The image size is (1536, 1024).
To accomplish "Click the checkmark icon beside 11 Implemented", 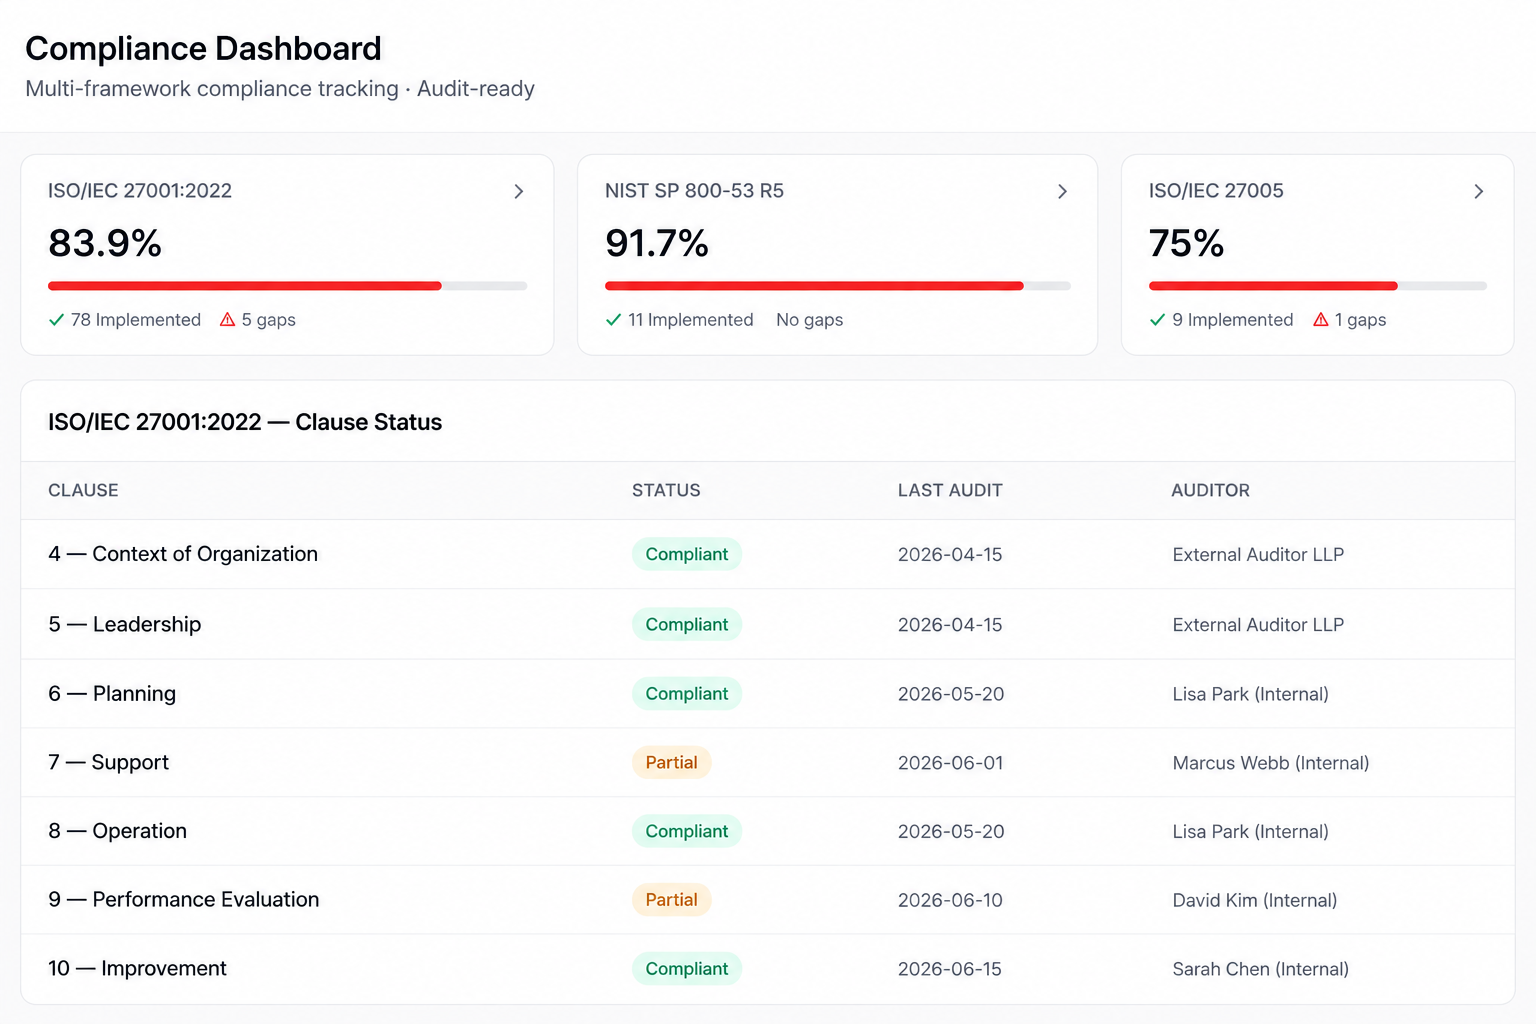I will (x=613, y=320).
